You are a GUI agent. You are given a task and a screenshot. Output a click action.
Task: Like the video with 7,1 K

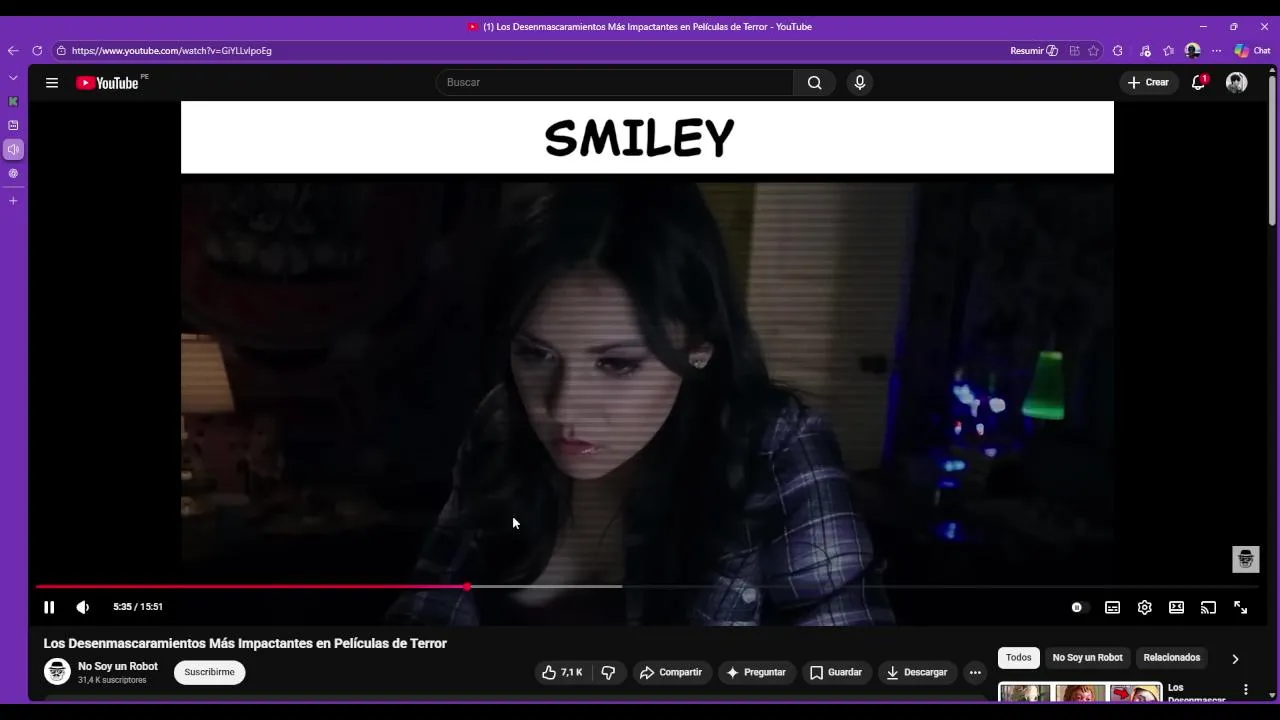562,672
